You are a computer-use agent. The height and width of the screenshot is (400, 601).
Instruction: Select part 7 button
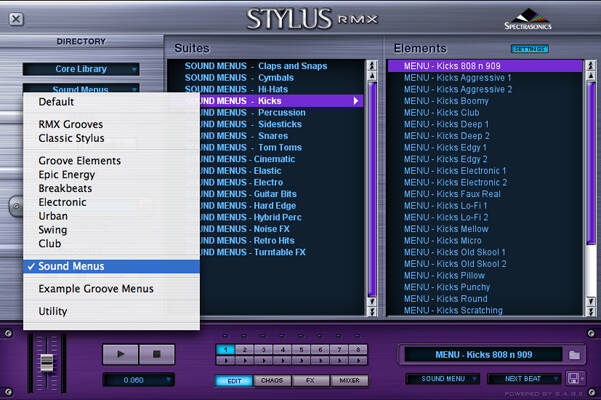click(340, 349)
